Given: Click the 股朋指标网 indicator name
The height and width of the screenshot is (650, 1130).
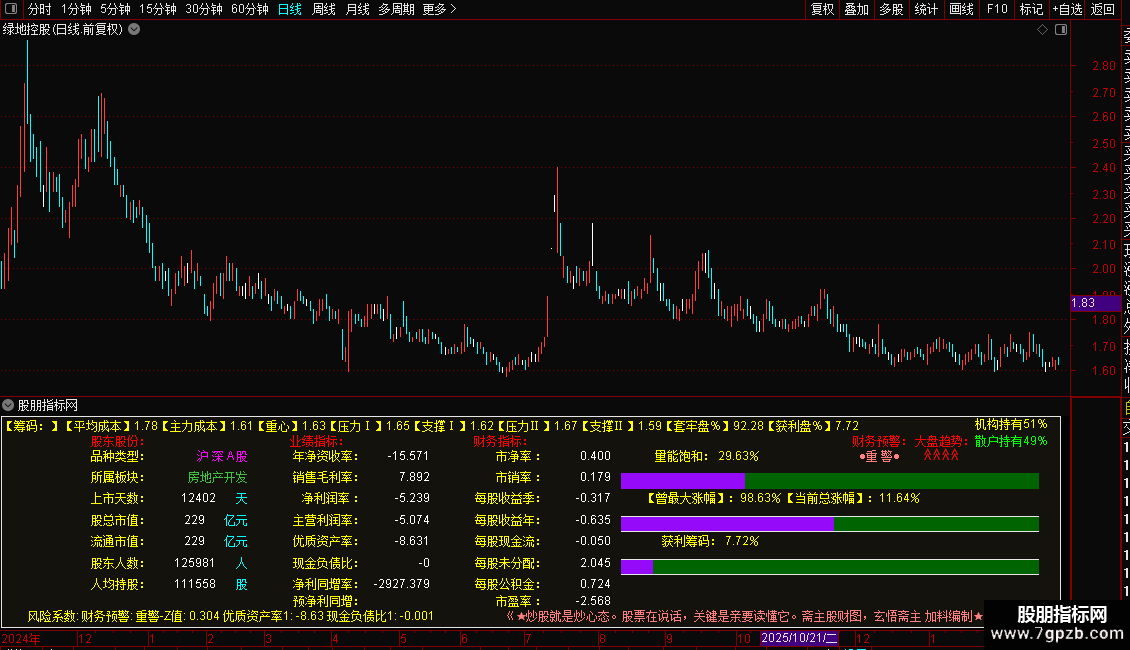Looking at the screenshot, I should tap(48, 406).
